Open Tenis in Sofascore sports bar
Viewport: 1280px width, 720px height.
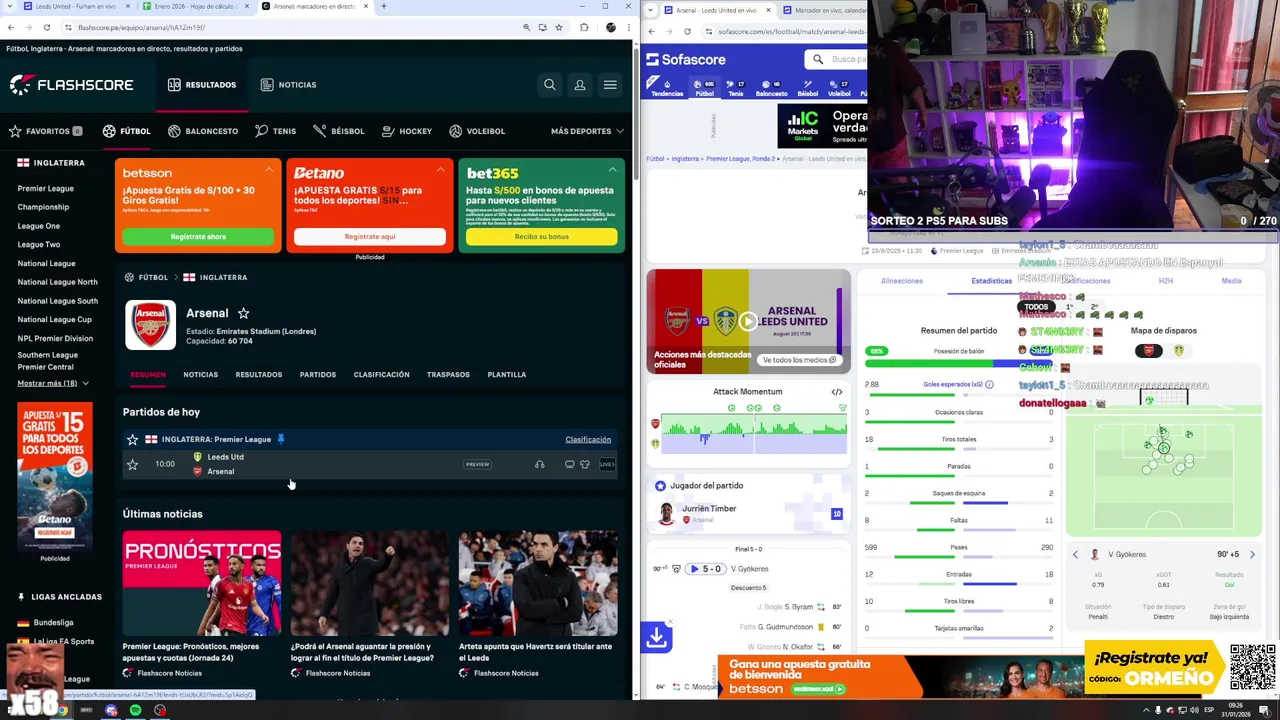click(x=736, y=88)
